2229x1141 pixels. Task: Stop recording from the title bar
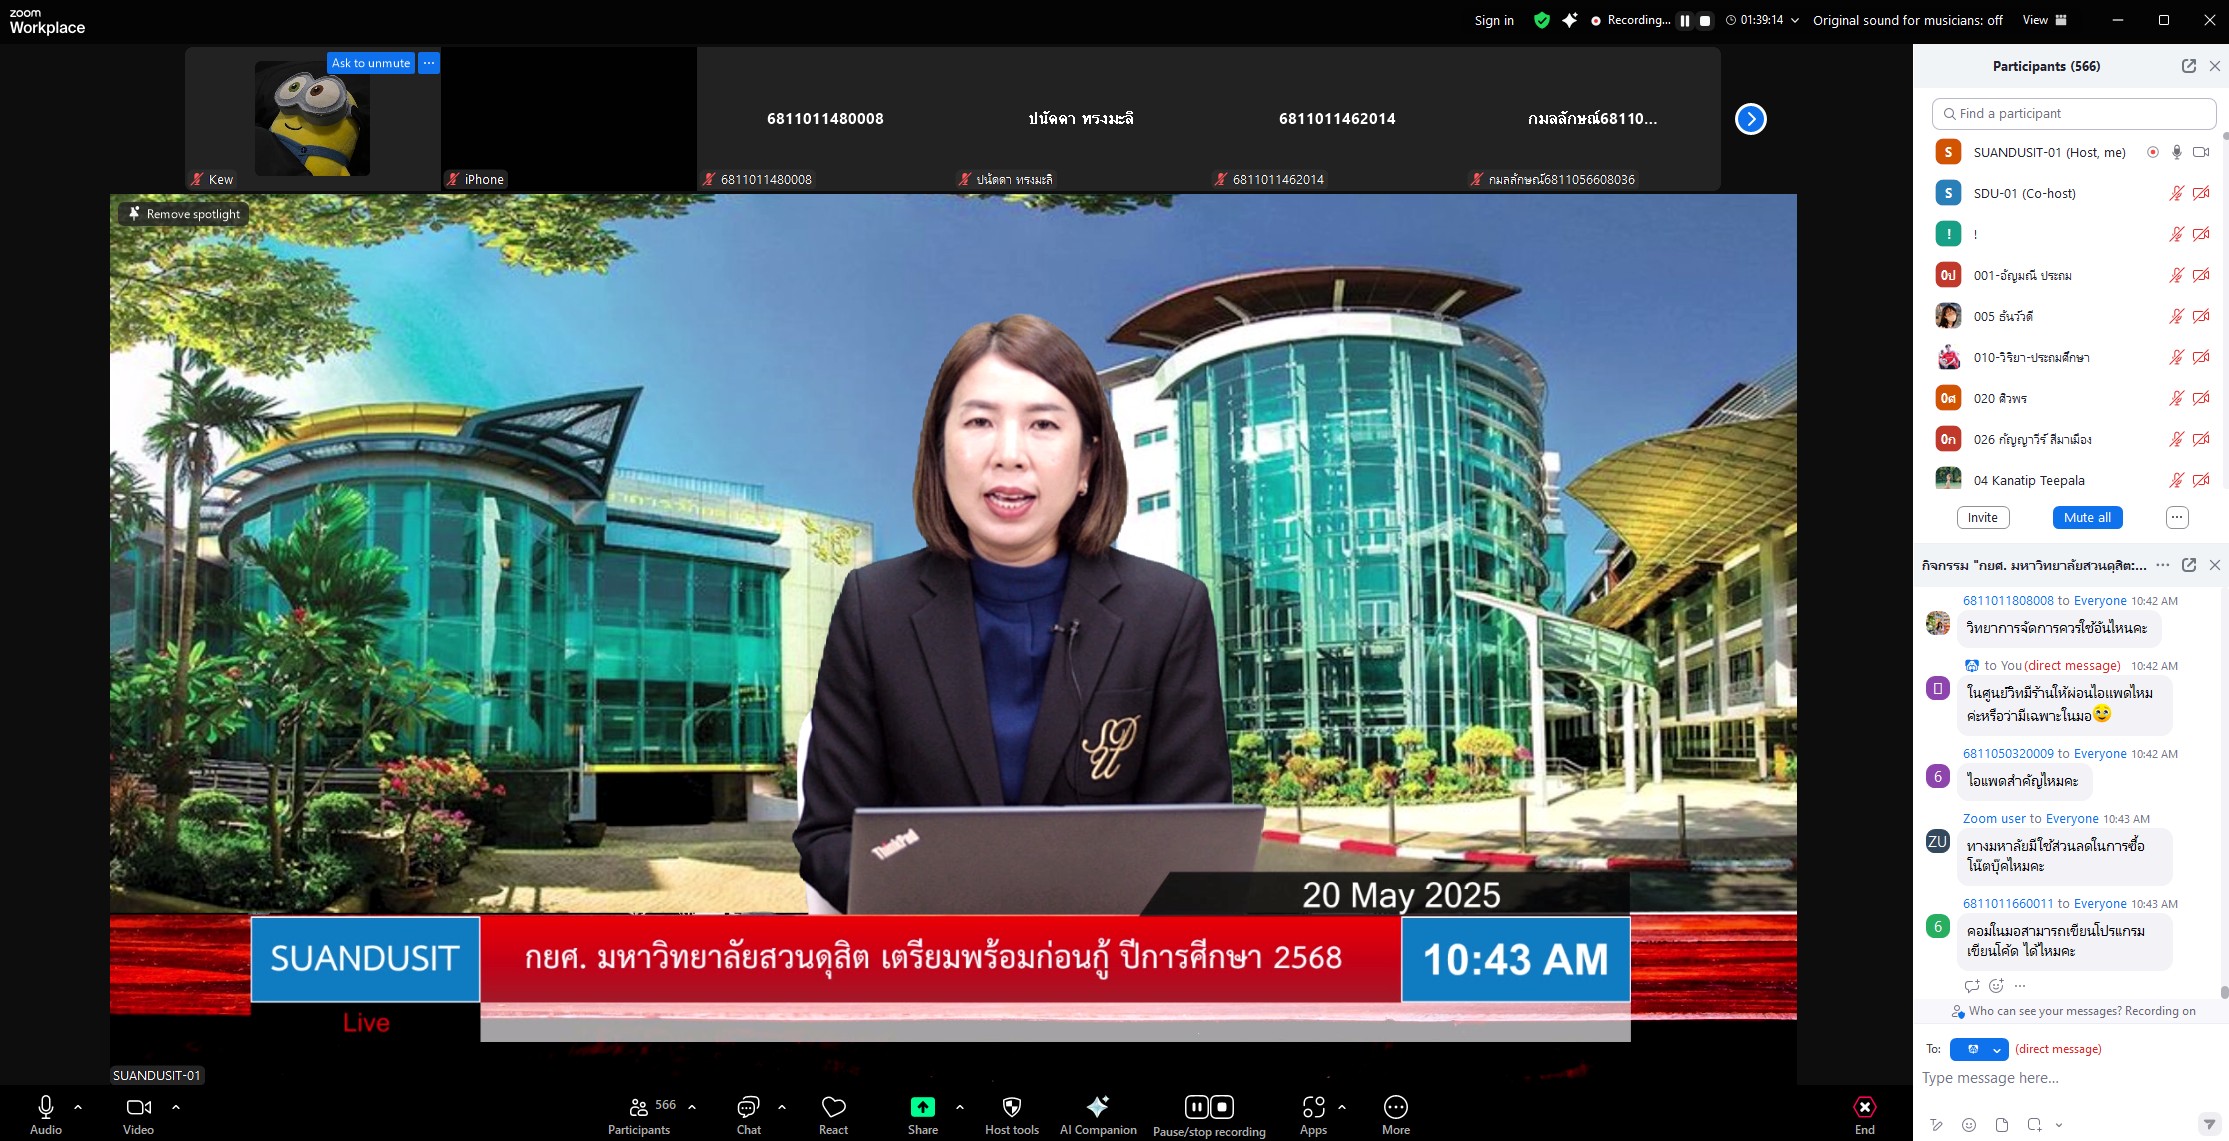click(1705, 20)
